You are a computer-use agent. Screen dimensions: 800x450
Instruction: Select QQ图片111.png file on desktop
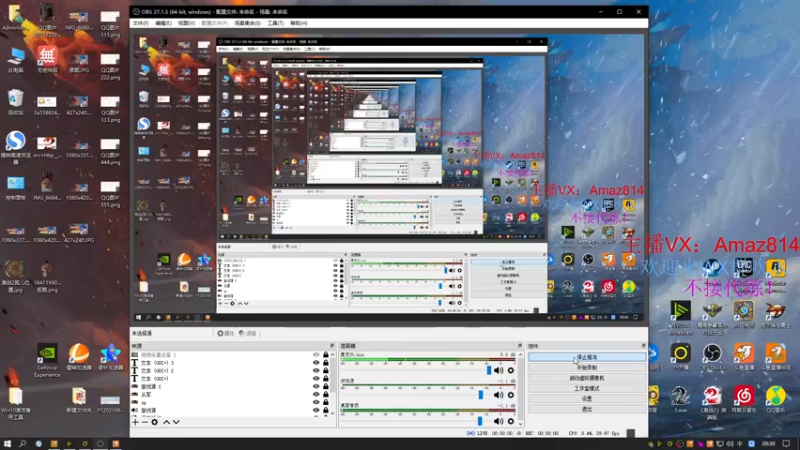click(110, 23)
